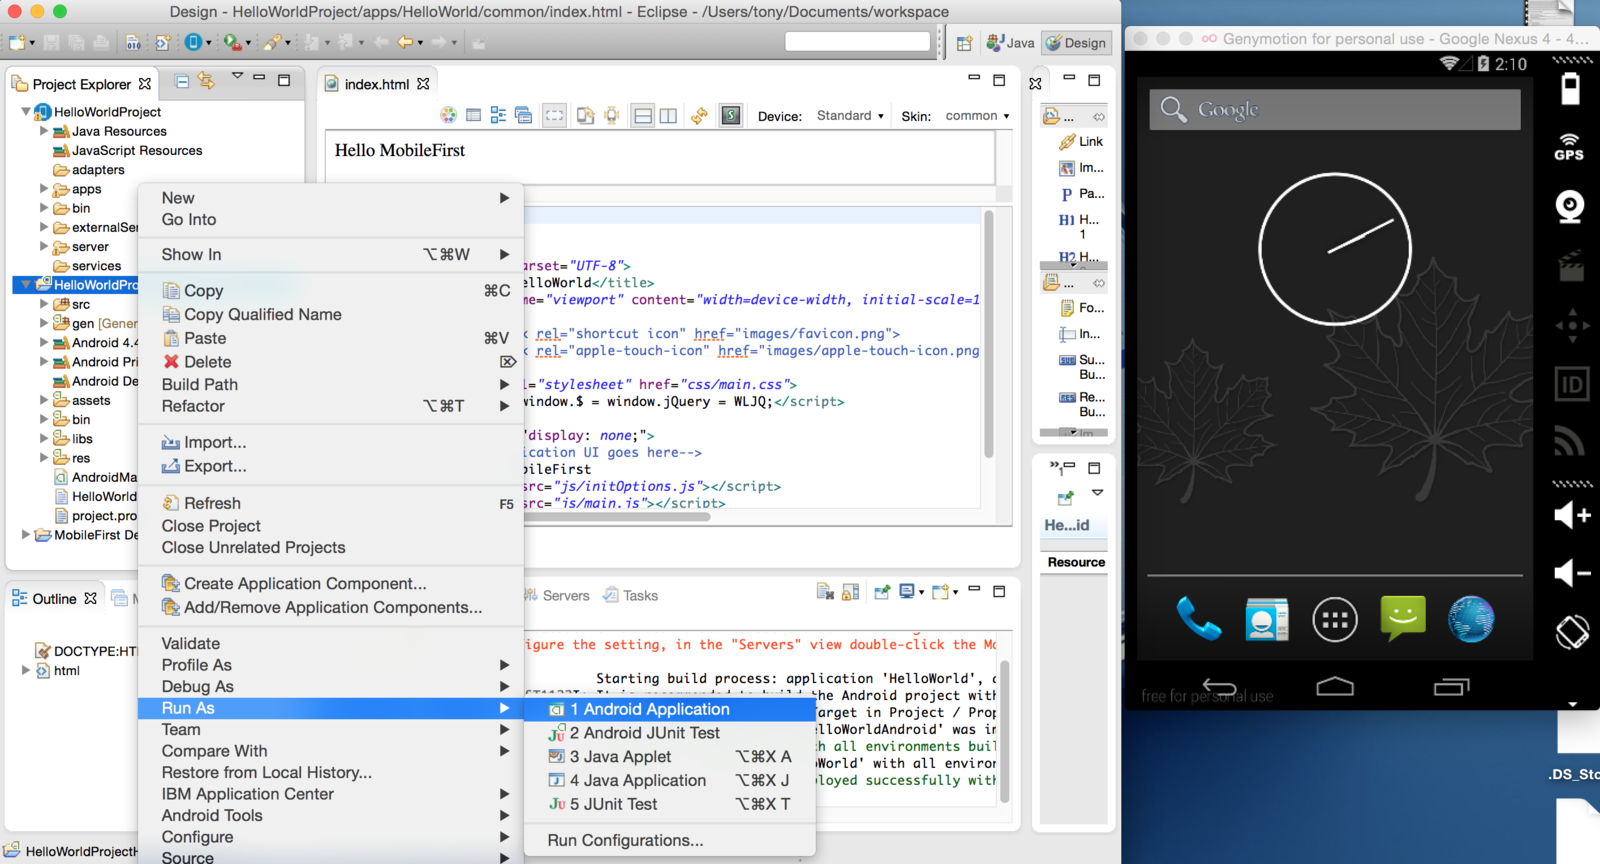
Task: Toggle horizontal split view in editor toolbar
Action: click(x=643, y=116)
